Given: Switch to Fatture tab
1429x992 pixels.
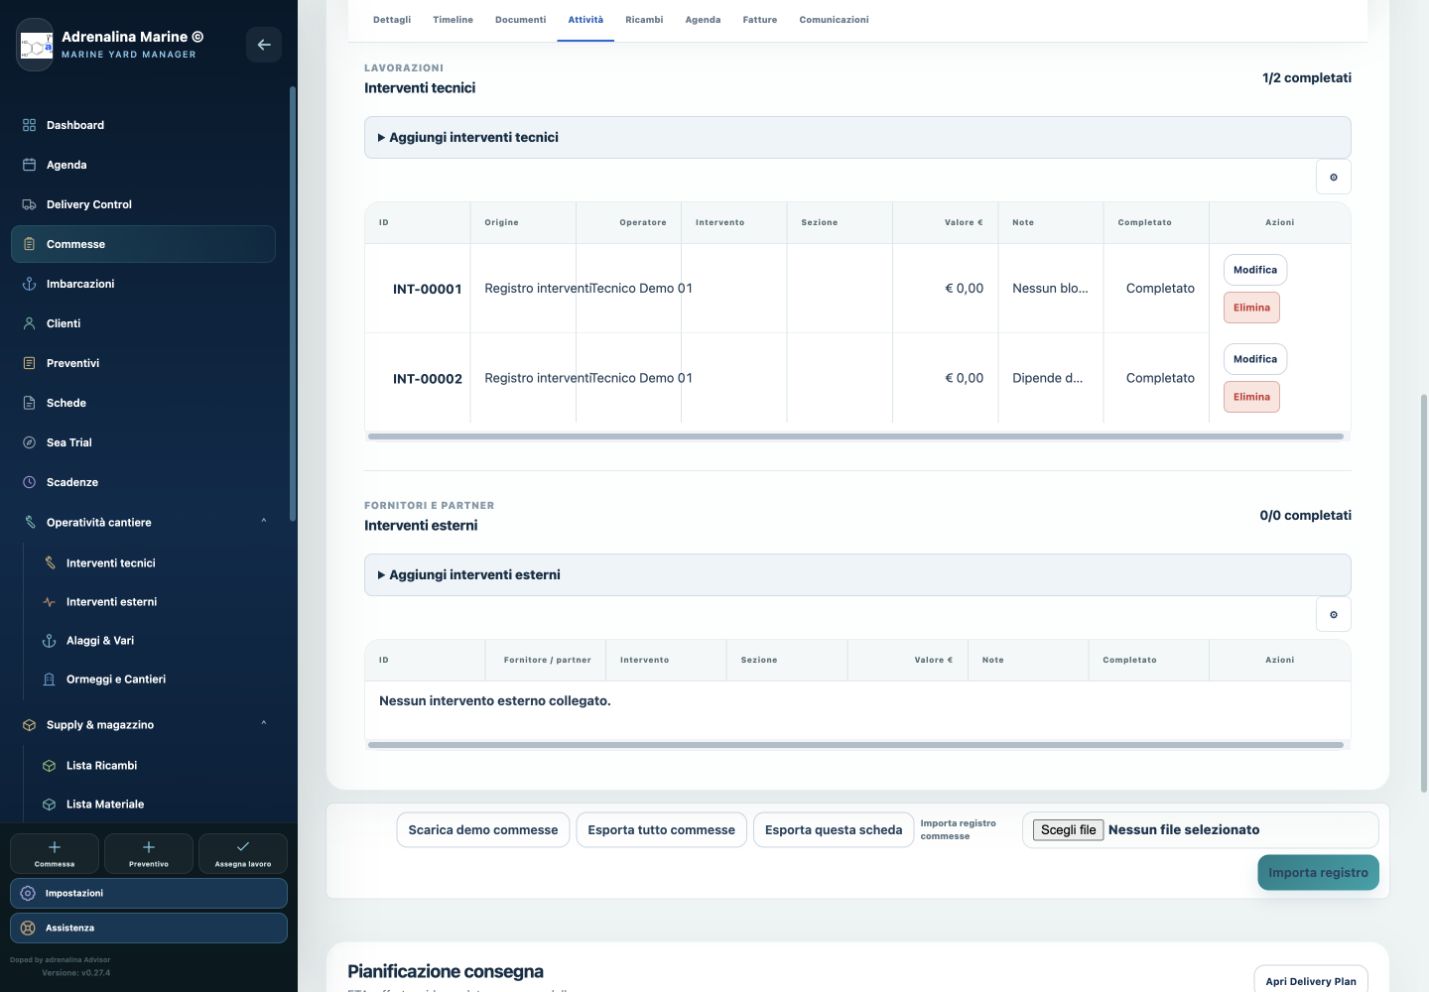Looking at the screenshot, I should (x=760, y=20).
